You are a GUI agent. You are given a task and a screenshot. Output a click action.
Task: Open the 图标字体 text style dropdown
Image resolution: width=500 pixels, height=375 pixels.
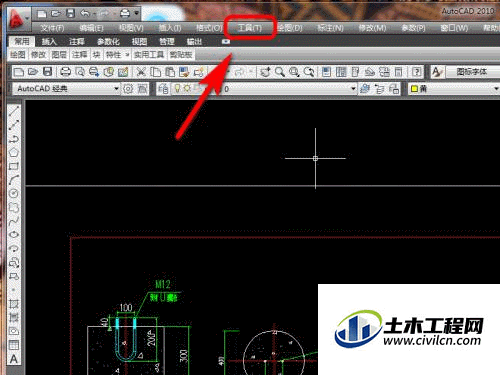point(473,72)
